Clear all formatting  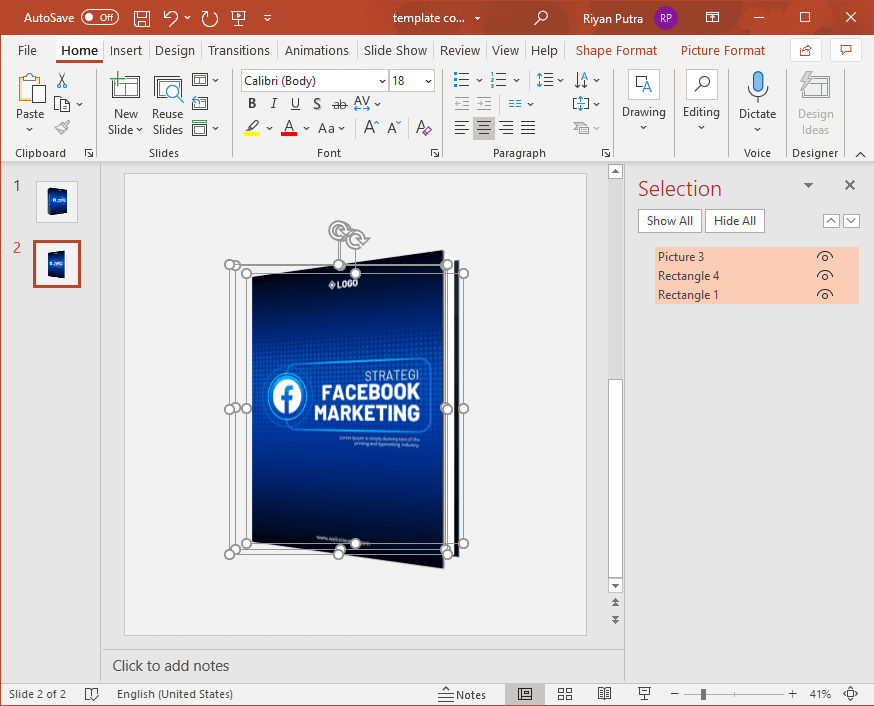[x=423, y=128]
